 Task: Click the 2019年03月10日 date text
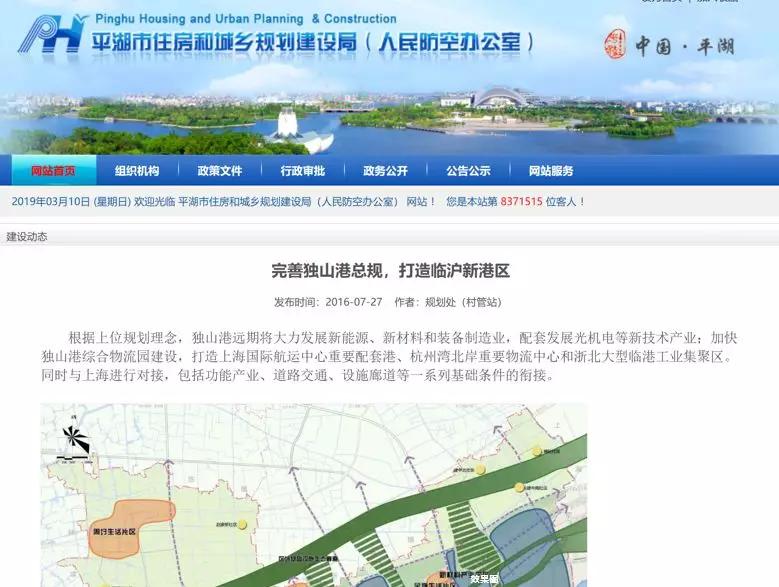(x=51, y=202)
